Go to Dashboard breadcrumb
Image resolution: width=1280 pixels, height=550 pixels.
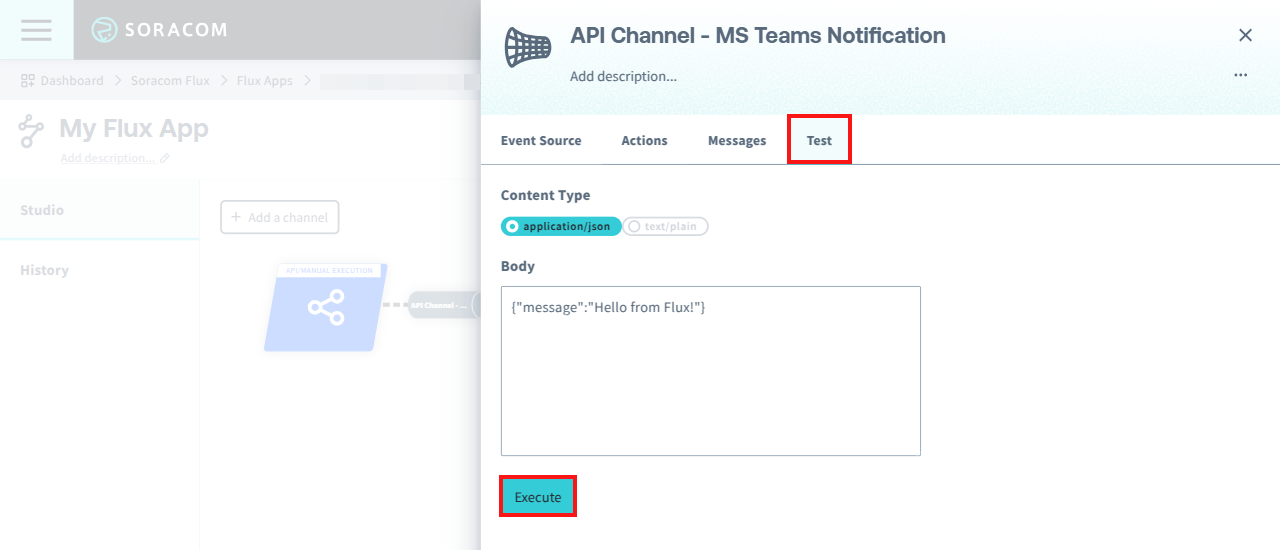[62, 81]
